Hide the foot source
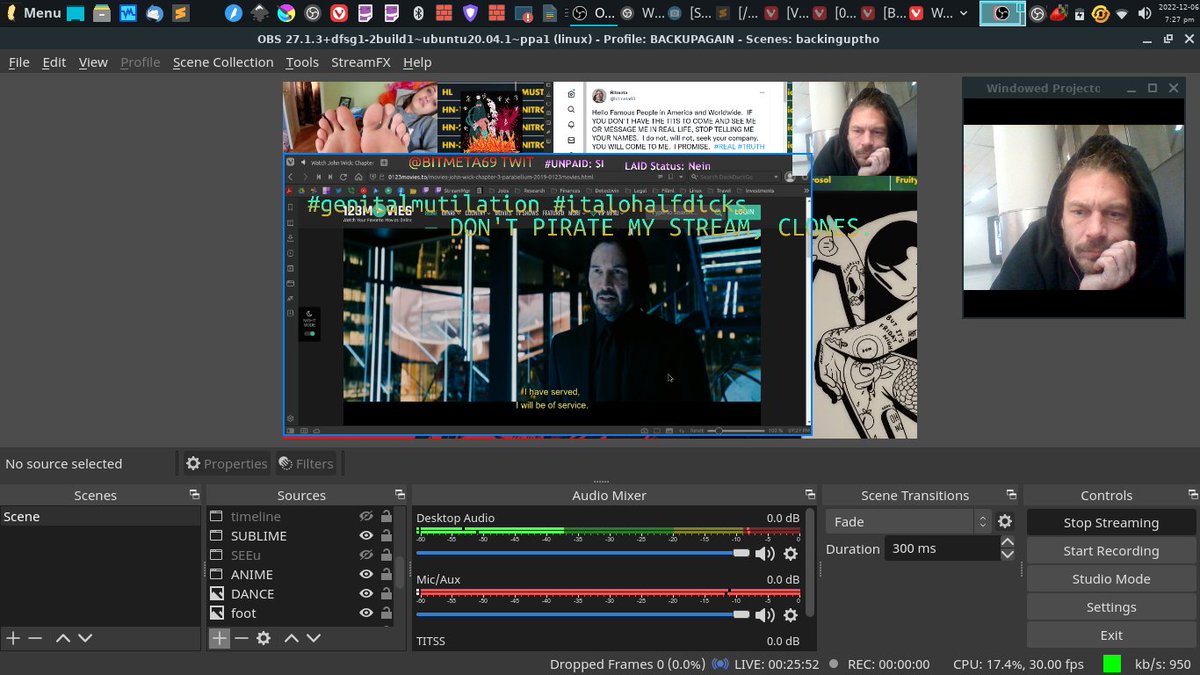Image resolution: width=1200 pixels, height=675 pixels. [x=366, y=613]
